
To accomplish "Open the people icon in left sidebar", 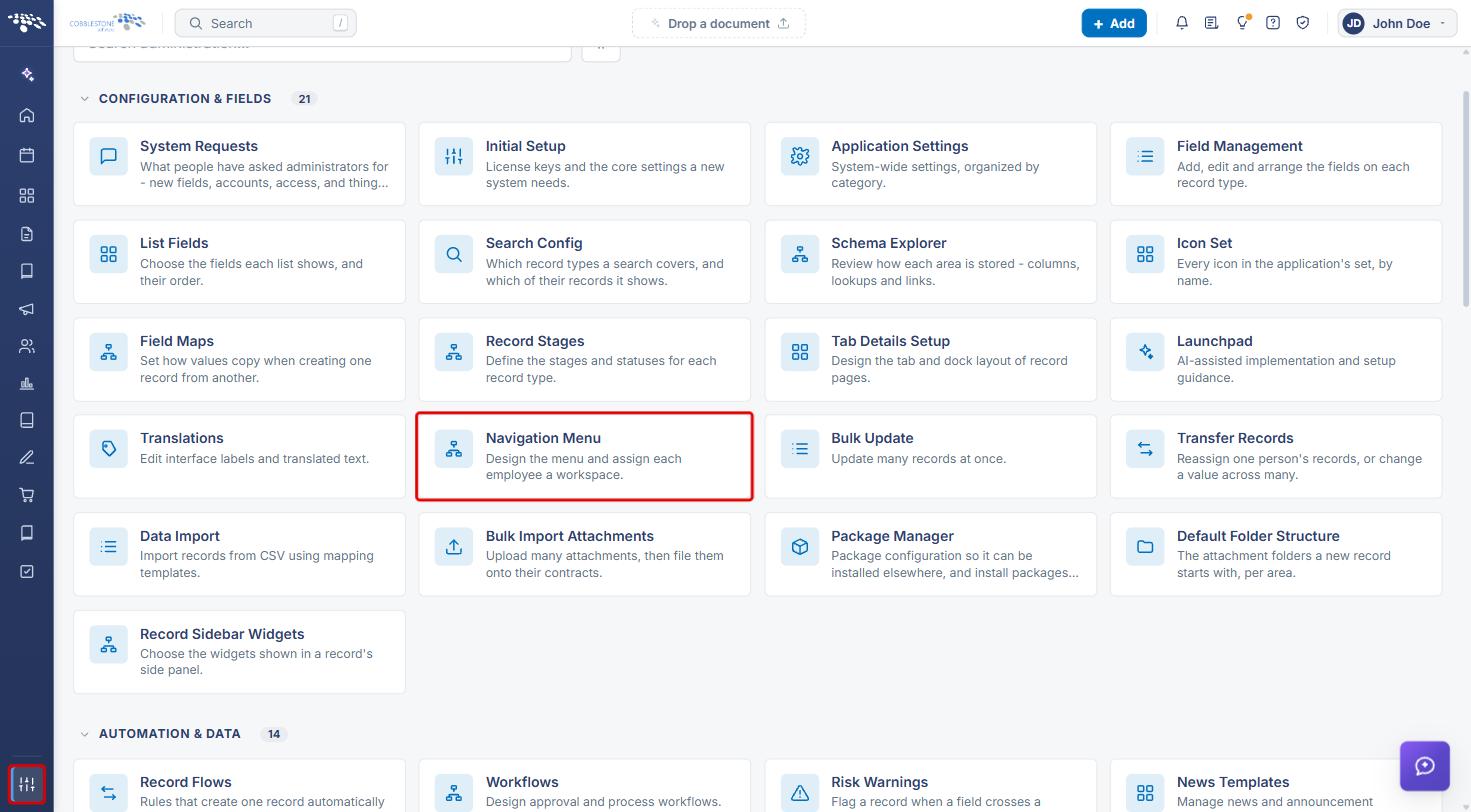I will pyautogui.click(x=27, y=347).
